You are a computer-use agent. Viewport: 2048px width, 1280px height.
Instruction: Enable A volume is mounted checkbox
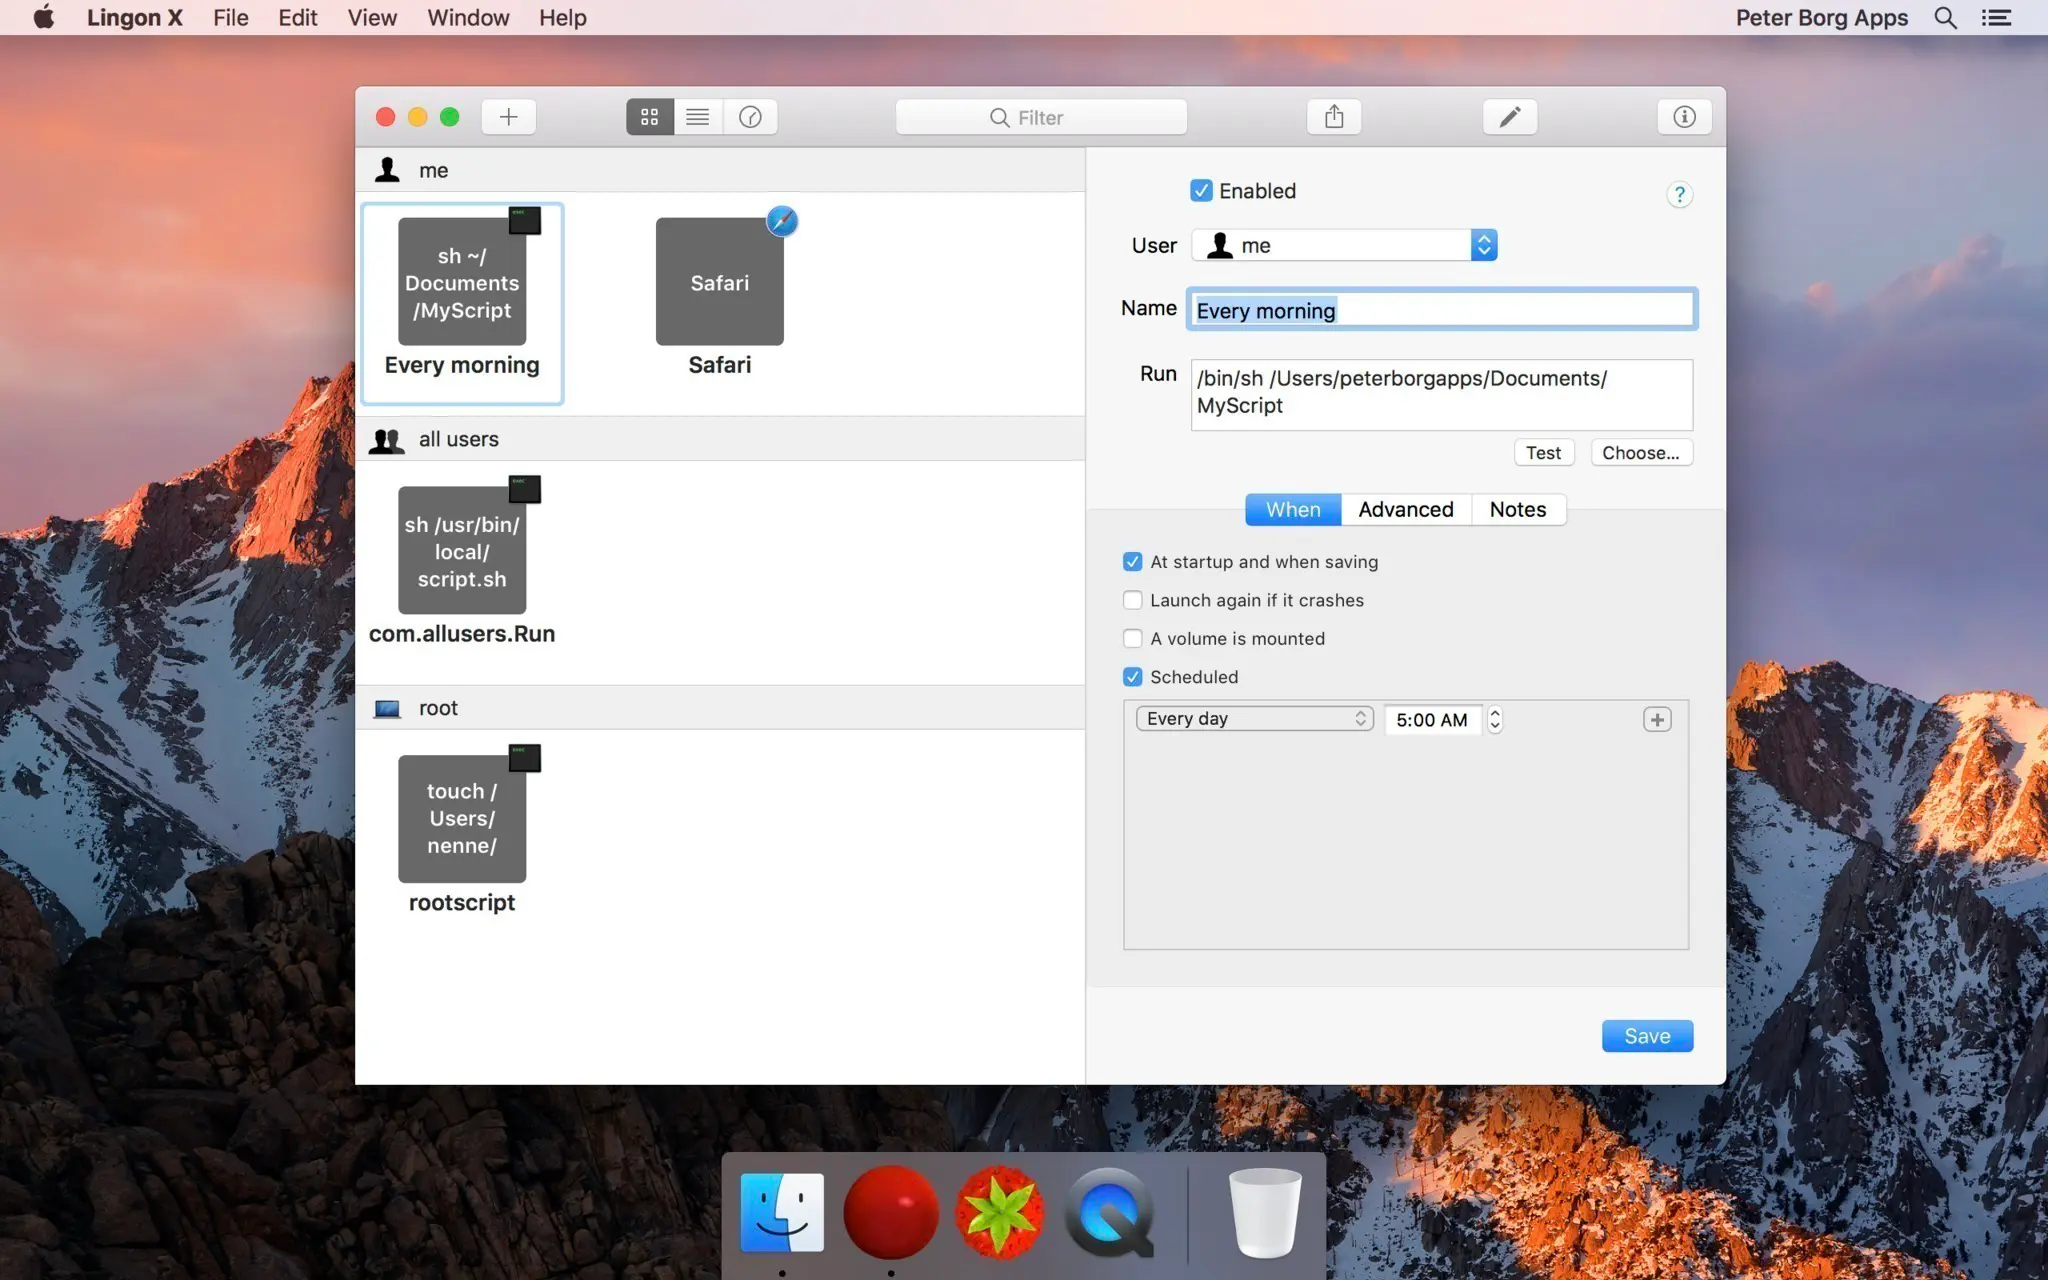click(1132, 639)
